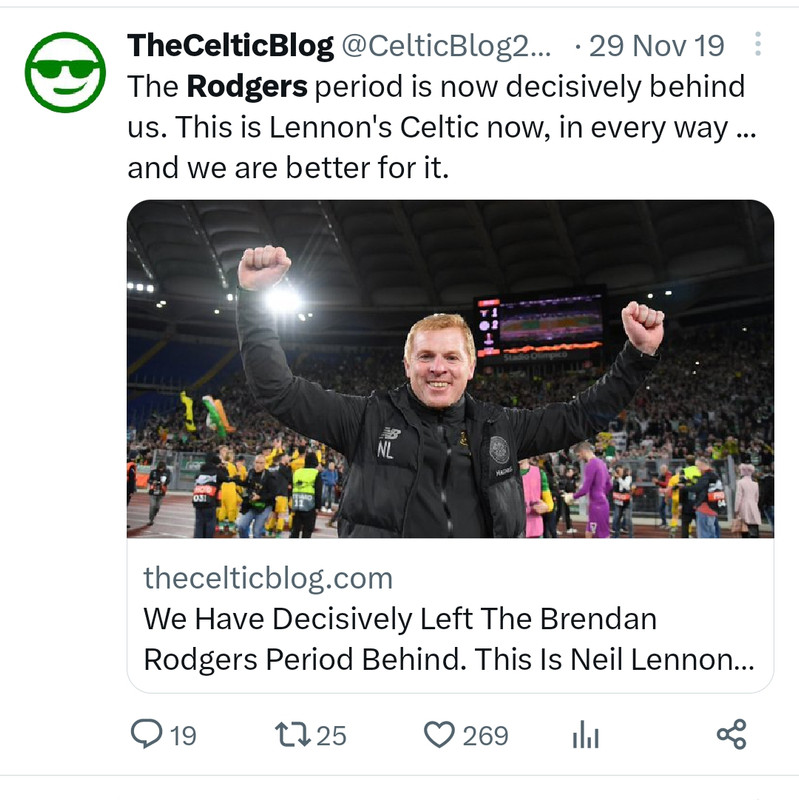Select the bold Rodgers keyword
The width and height of the screenshot is (799, 800).
247,87
